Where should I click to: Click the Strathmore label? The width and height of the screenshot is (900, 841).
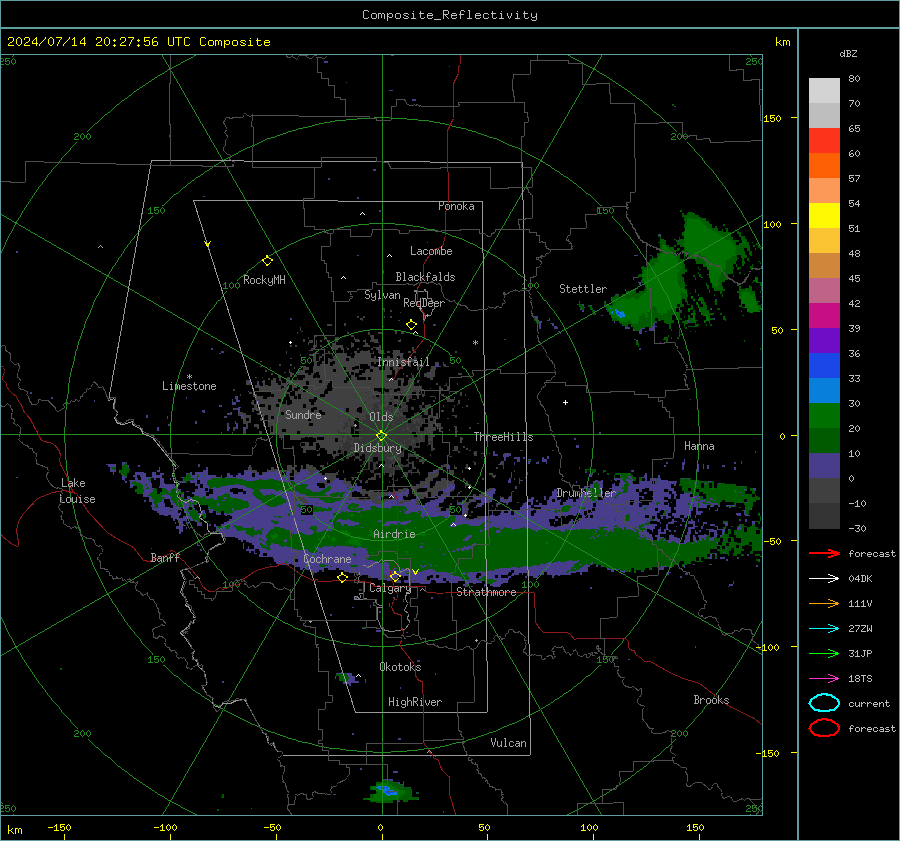487,592
